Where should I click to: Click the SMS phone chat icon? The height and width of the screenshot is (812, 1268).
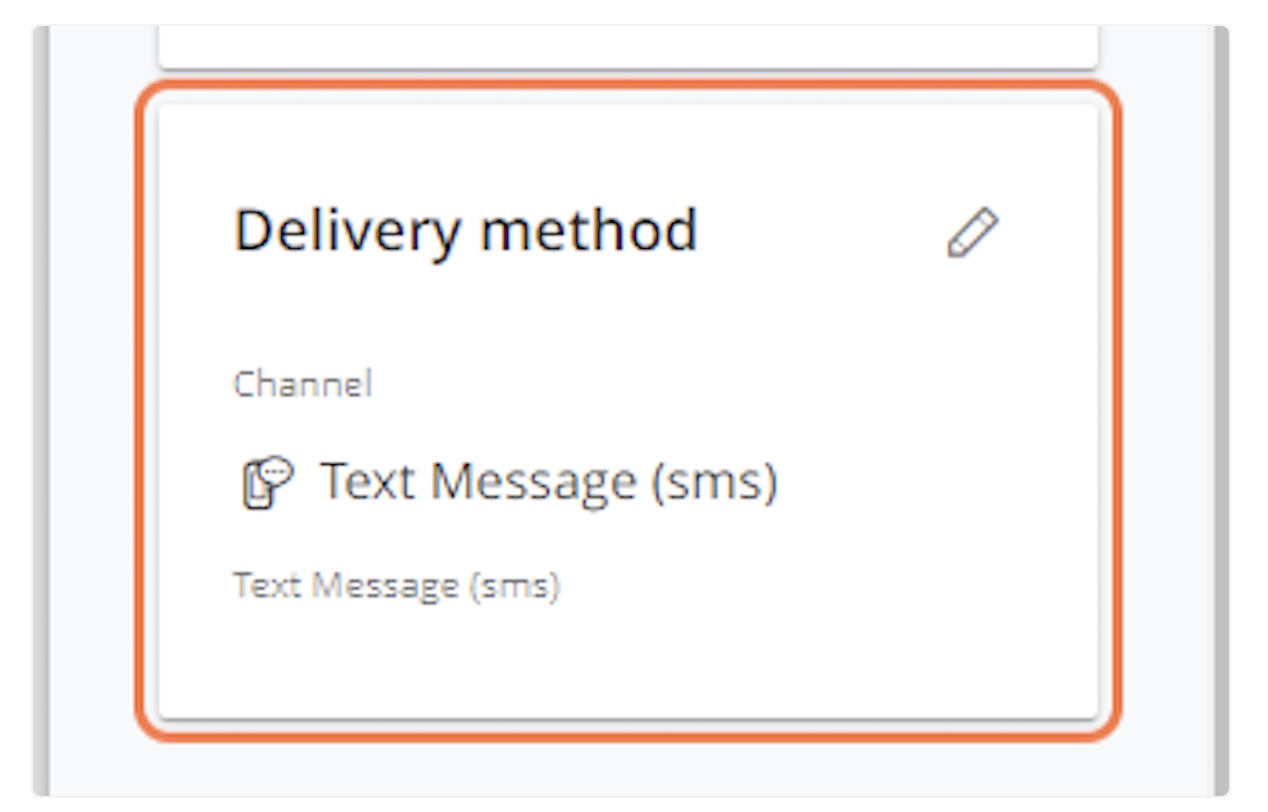[267, 483]
